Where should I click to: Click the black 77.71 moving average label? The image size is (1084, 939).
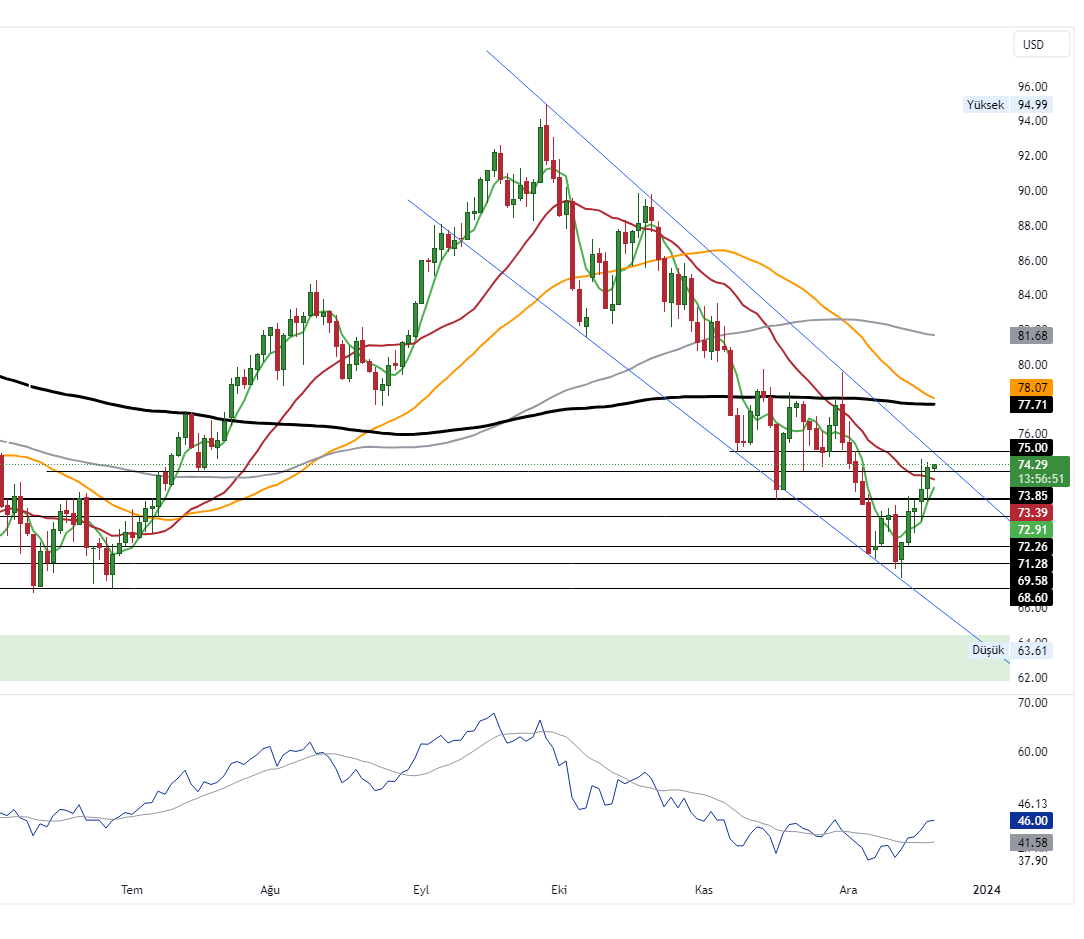click(x=1032, y=405)
